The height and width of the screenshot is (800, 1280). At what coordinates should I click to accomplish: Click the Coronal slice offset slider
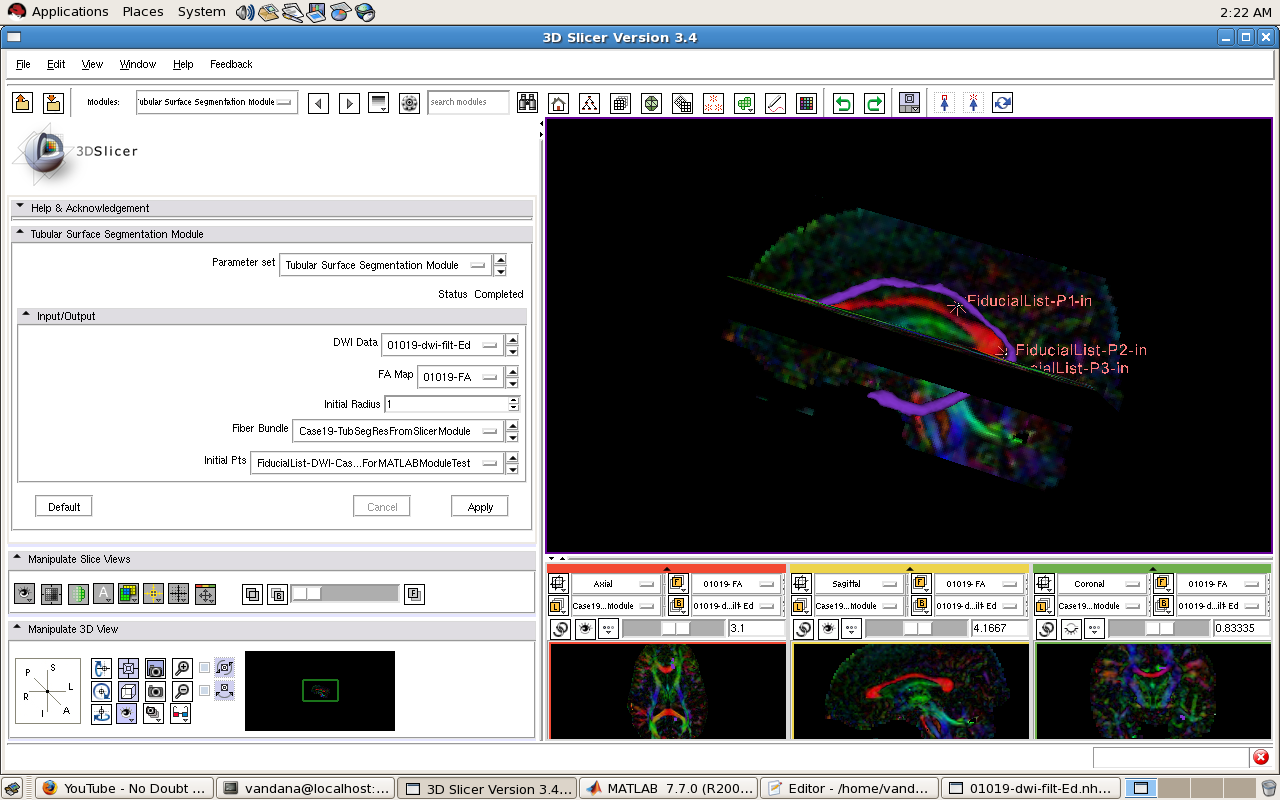coord(1158,629)
